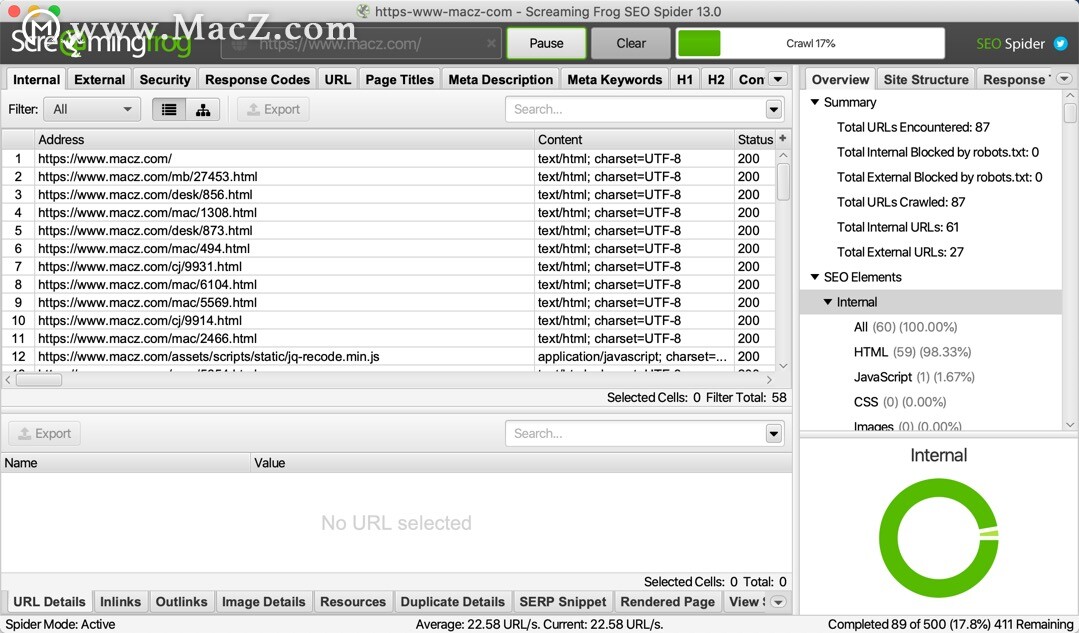Select row https://www.macz.com/desk/856.html
Image resolution: width=1079 pixels, height=633 pixels.
point(388,194)
